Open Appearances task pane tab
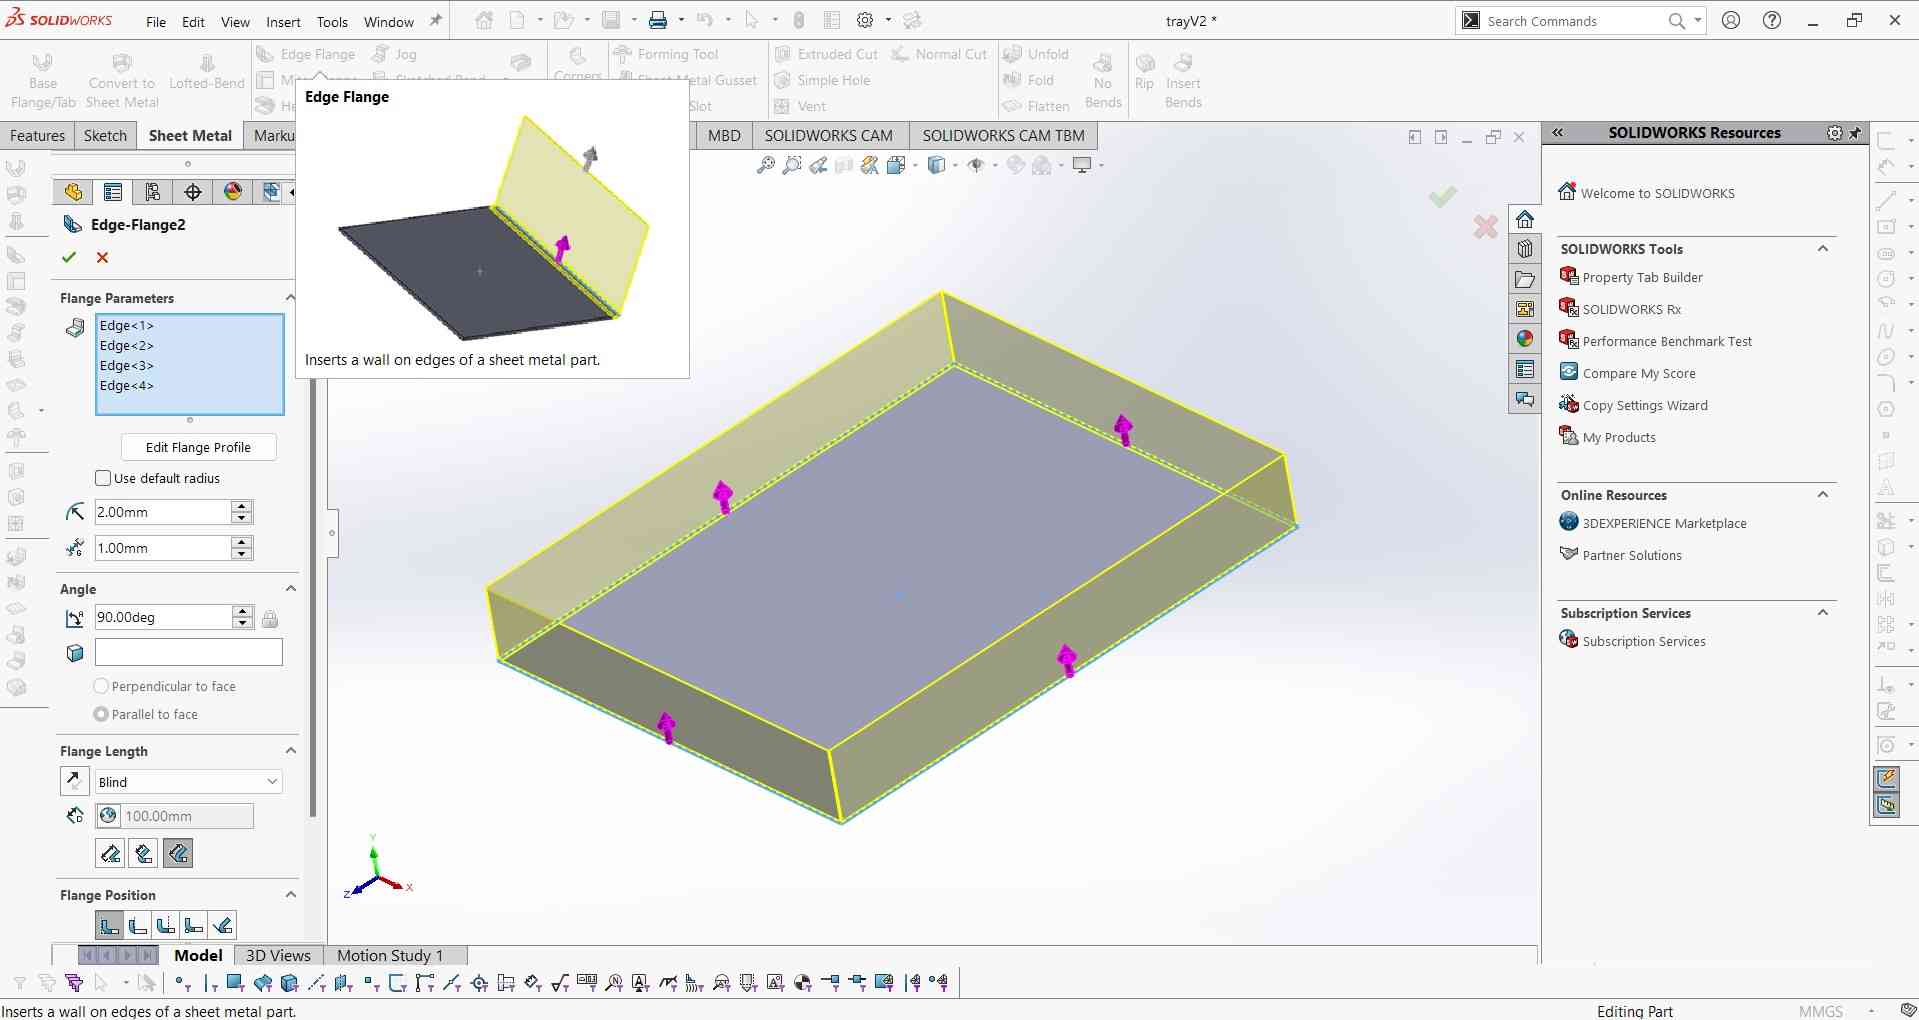Image resolution: width=1919 pixels, height=1020 pixels. (x=1524, y=339)
